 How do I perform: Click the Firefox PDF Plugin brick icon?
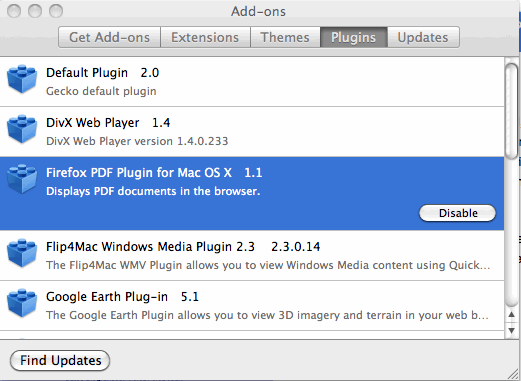pyautogui.click(x=22, y=179)
